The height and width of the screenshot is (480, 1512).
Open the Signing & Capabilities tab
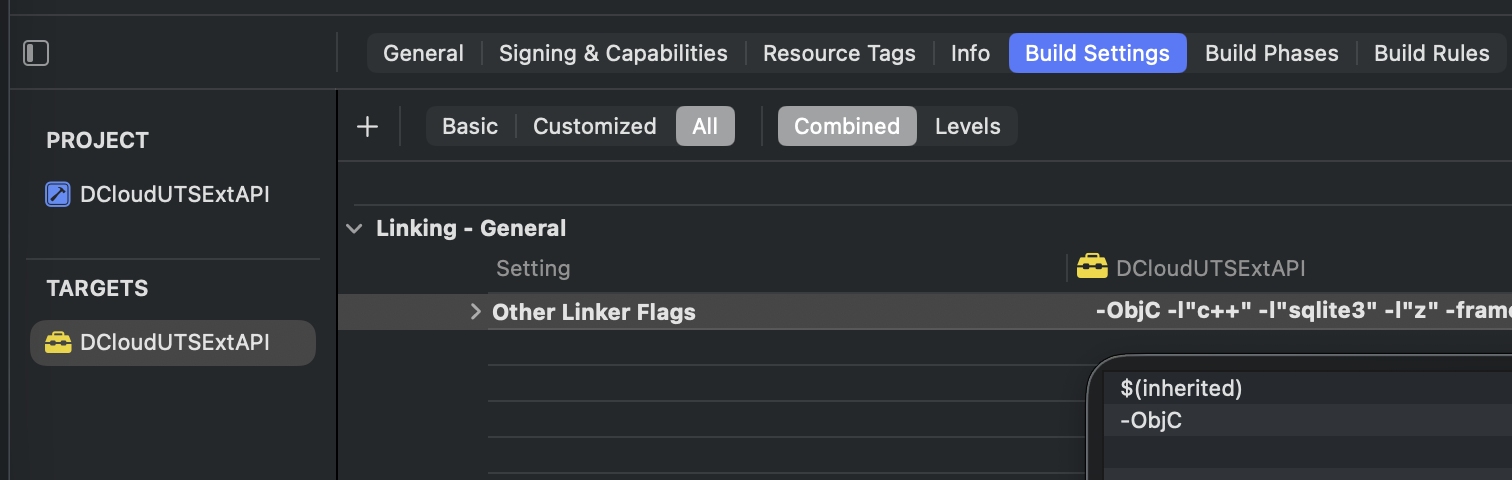613,53
